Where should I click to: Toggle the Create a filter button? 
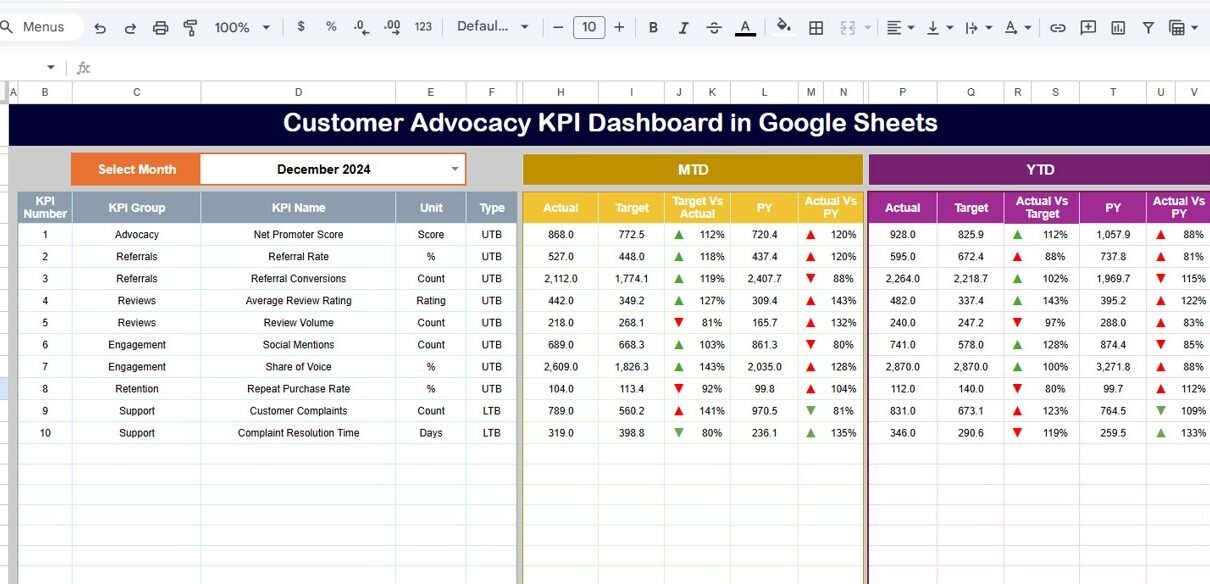click(x=1148, y=28)
